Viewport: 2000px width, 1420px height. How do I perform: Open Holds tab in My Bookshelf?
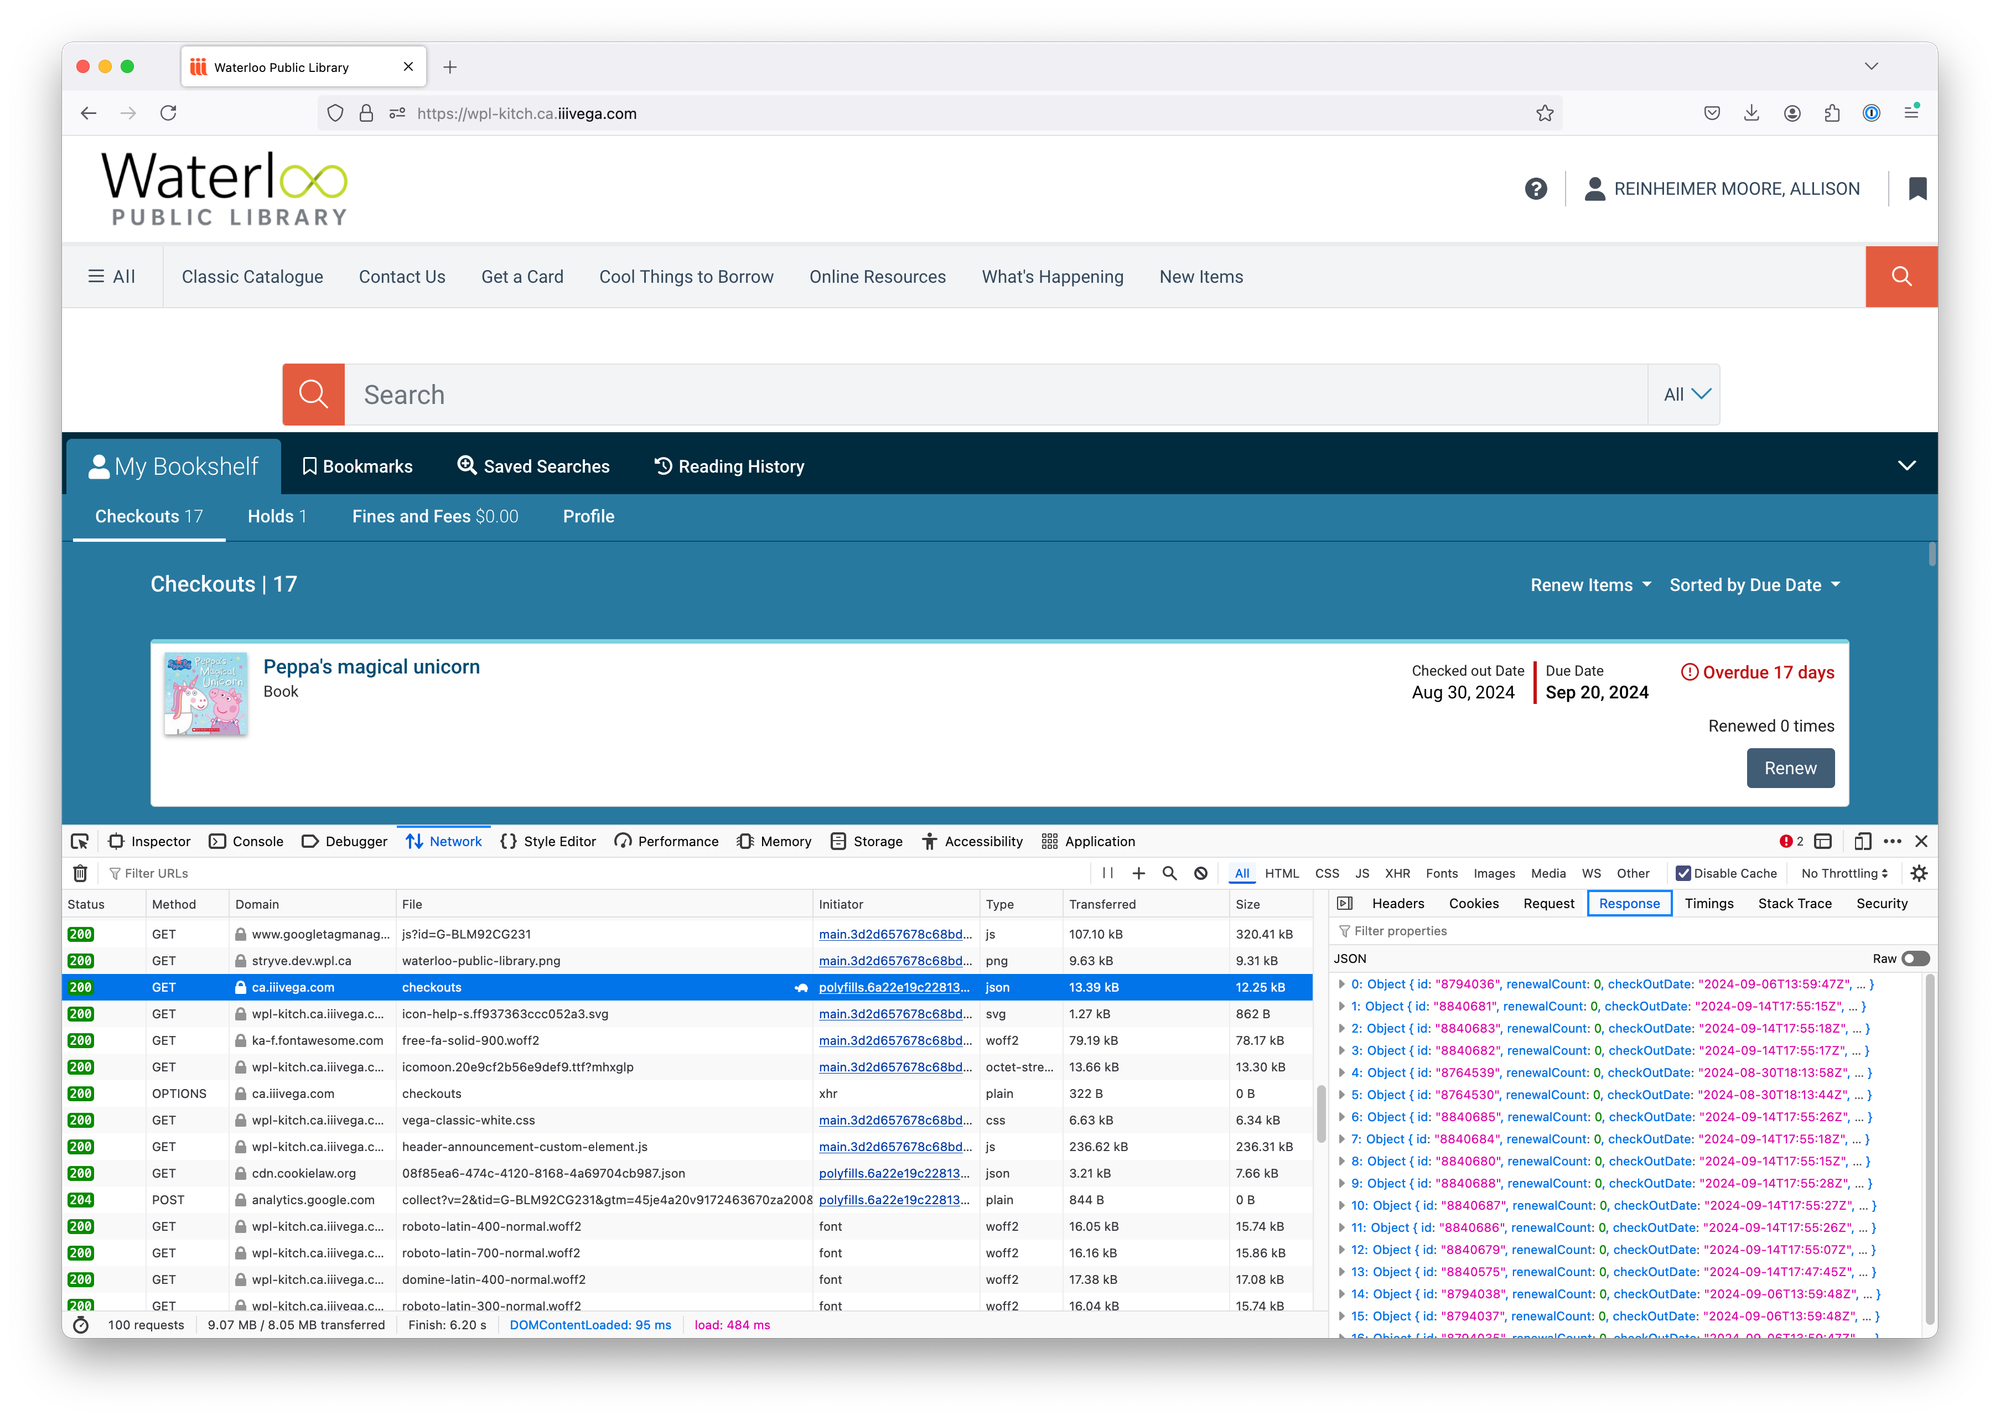(277, 516)
